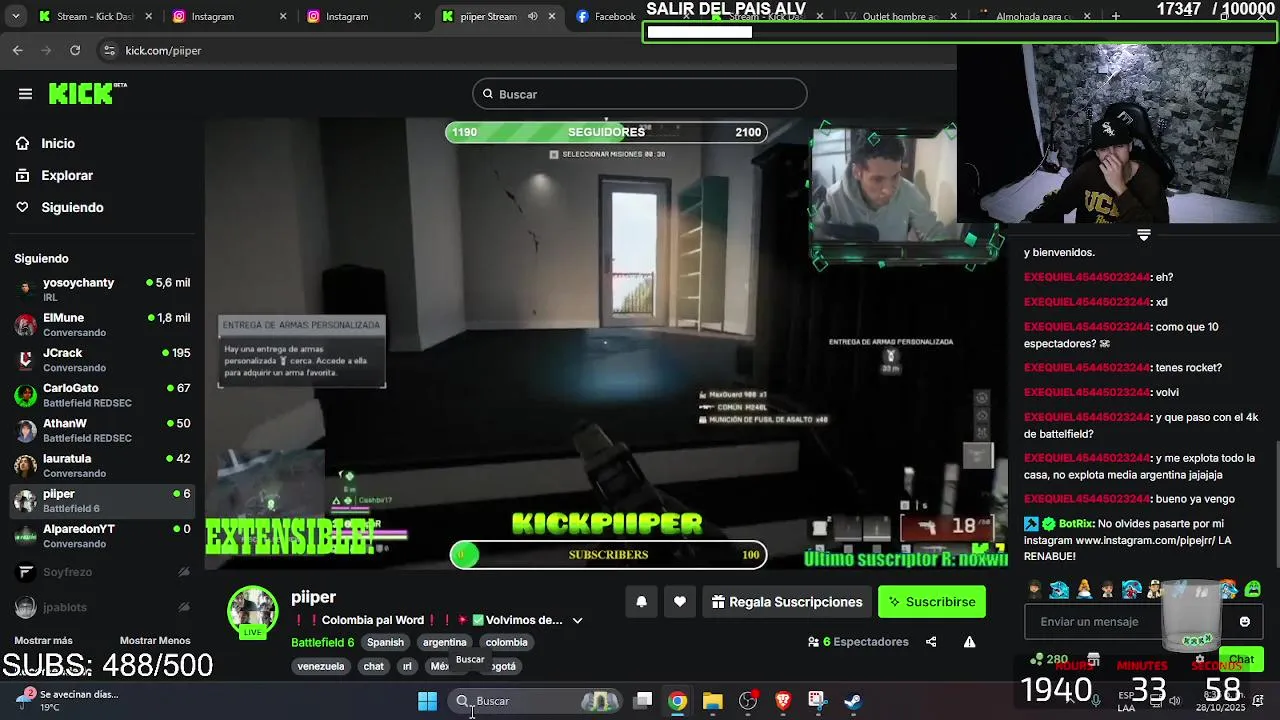Click the report warning icon
The width and height of the screenshot is (1280, 720).
(x=969, y=642)
